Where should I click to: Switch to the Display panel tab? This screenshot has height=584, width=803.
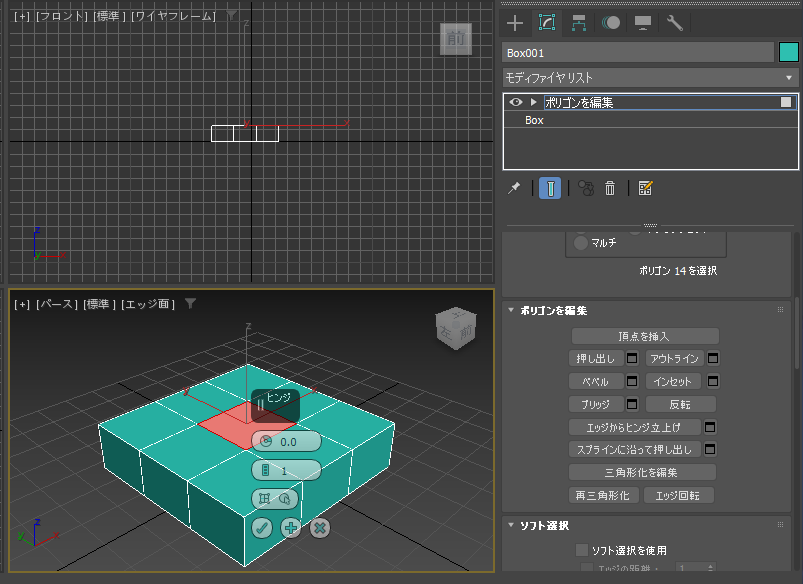643,23
